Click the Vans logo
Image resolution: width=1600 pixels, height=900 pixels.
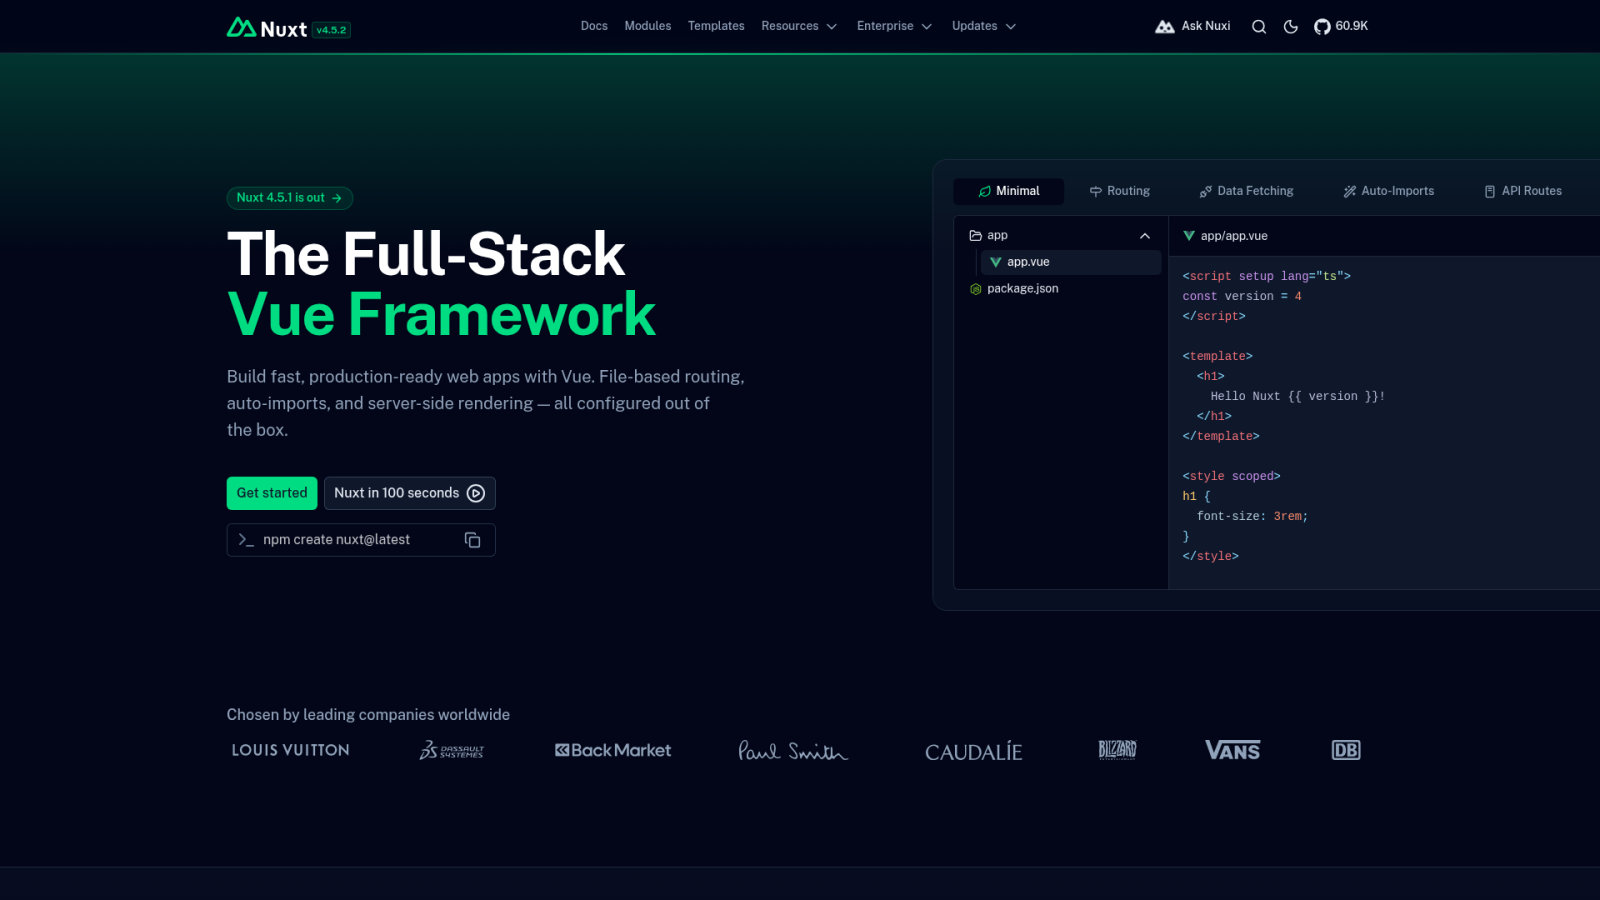[1232, 750]
